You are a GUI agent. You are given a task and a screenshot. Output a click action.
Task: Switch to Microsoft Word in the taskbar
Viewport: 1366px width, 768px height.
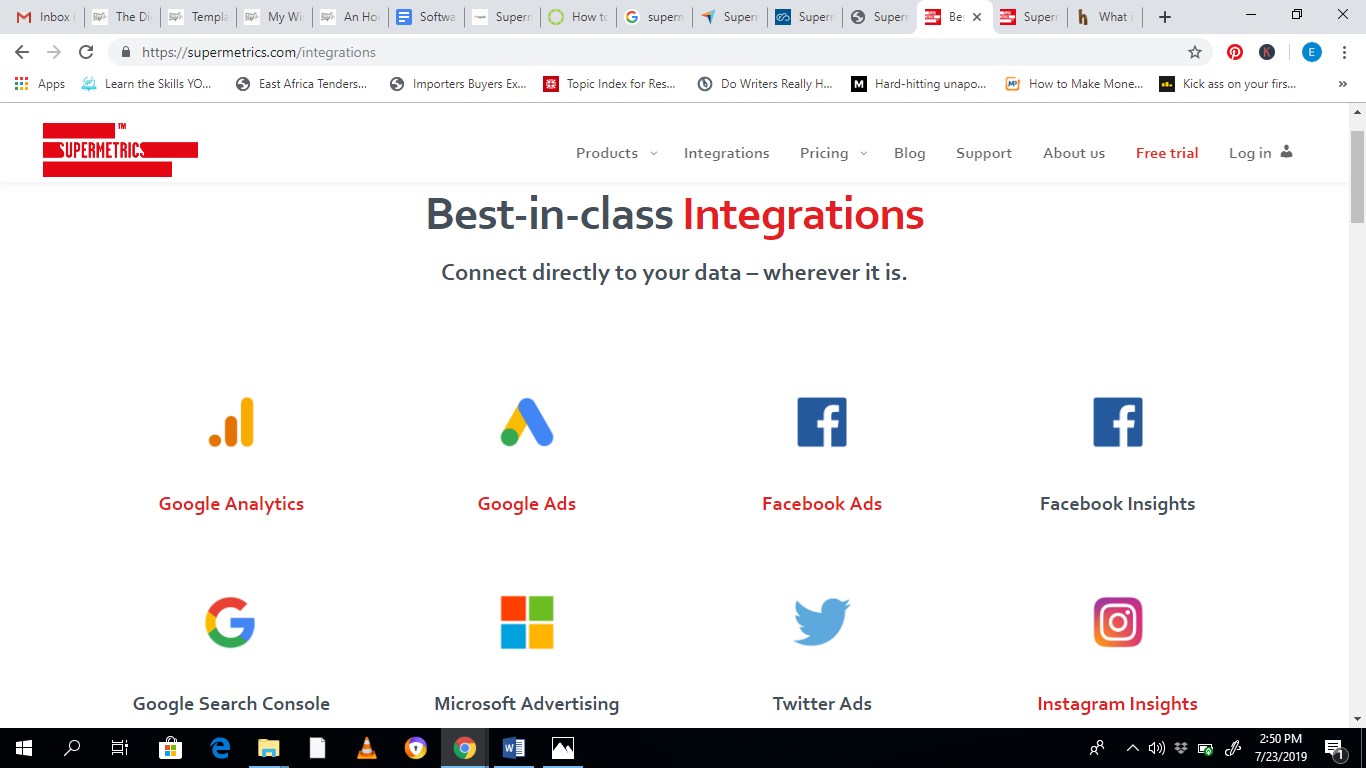(514, 748)
